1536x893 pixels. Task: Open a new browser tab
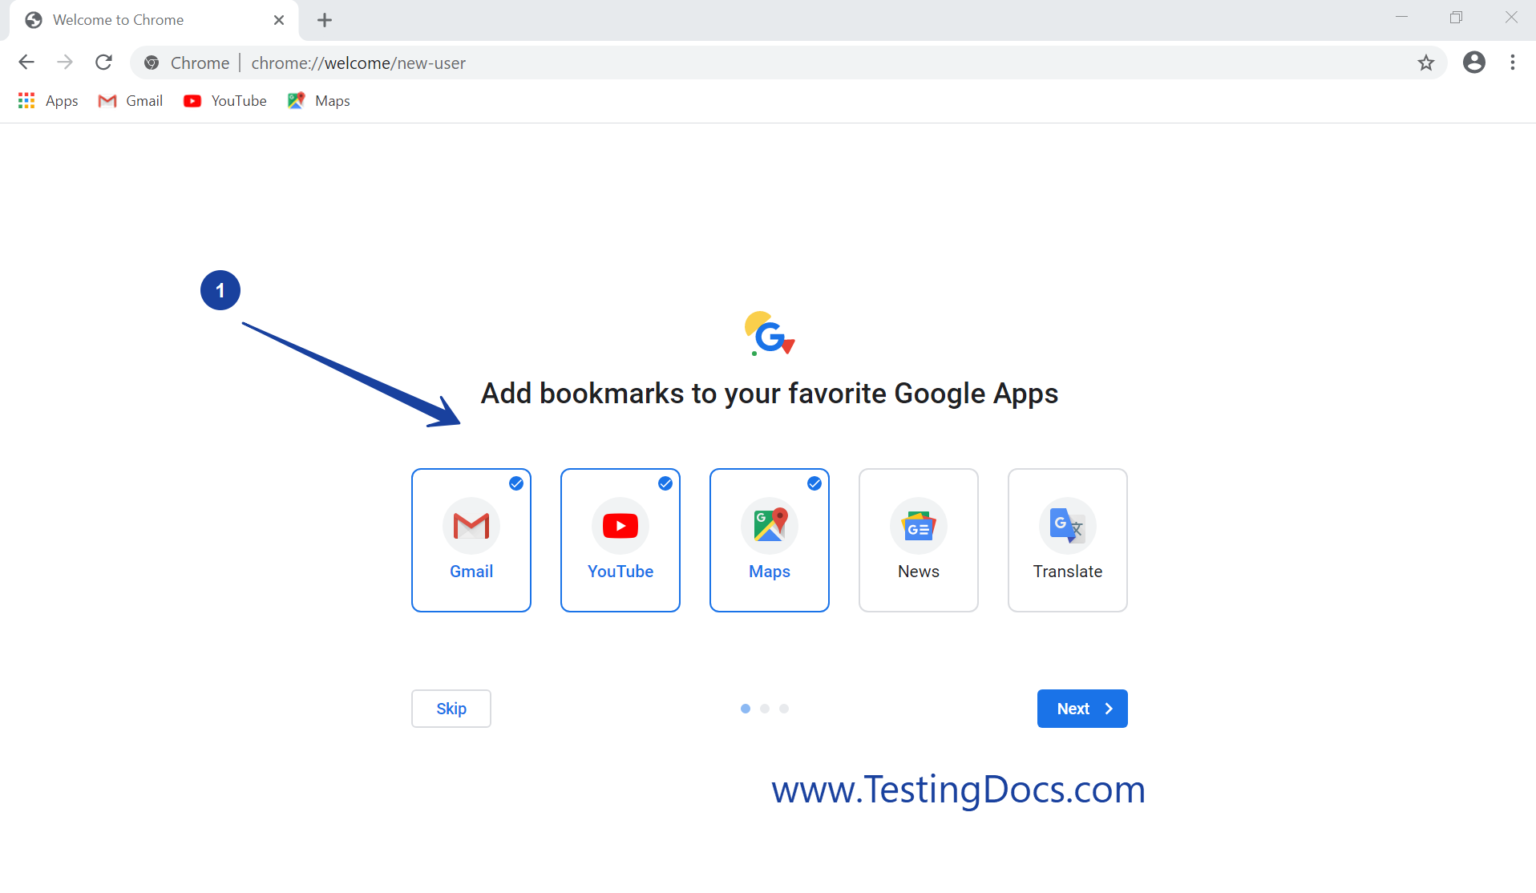[x=324, y=19]
